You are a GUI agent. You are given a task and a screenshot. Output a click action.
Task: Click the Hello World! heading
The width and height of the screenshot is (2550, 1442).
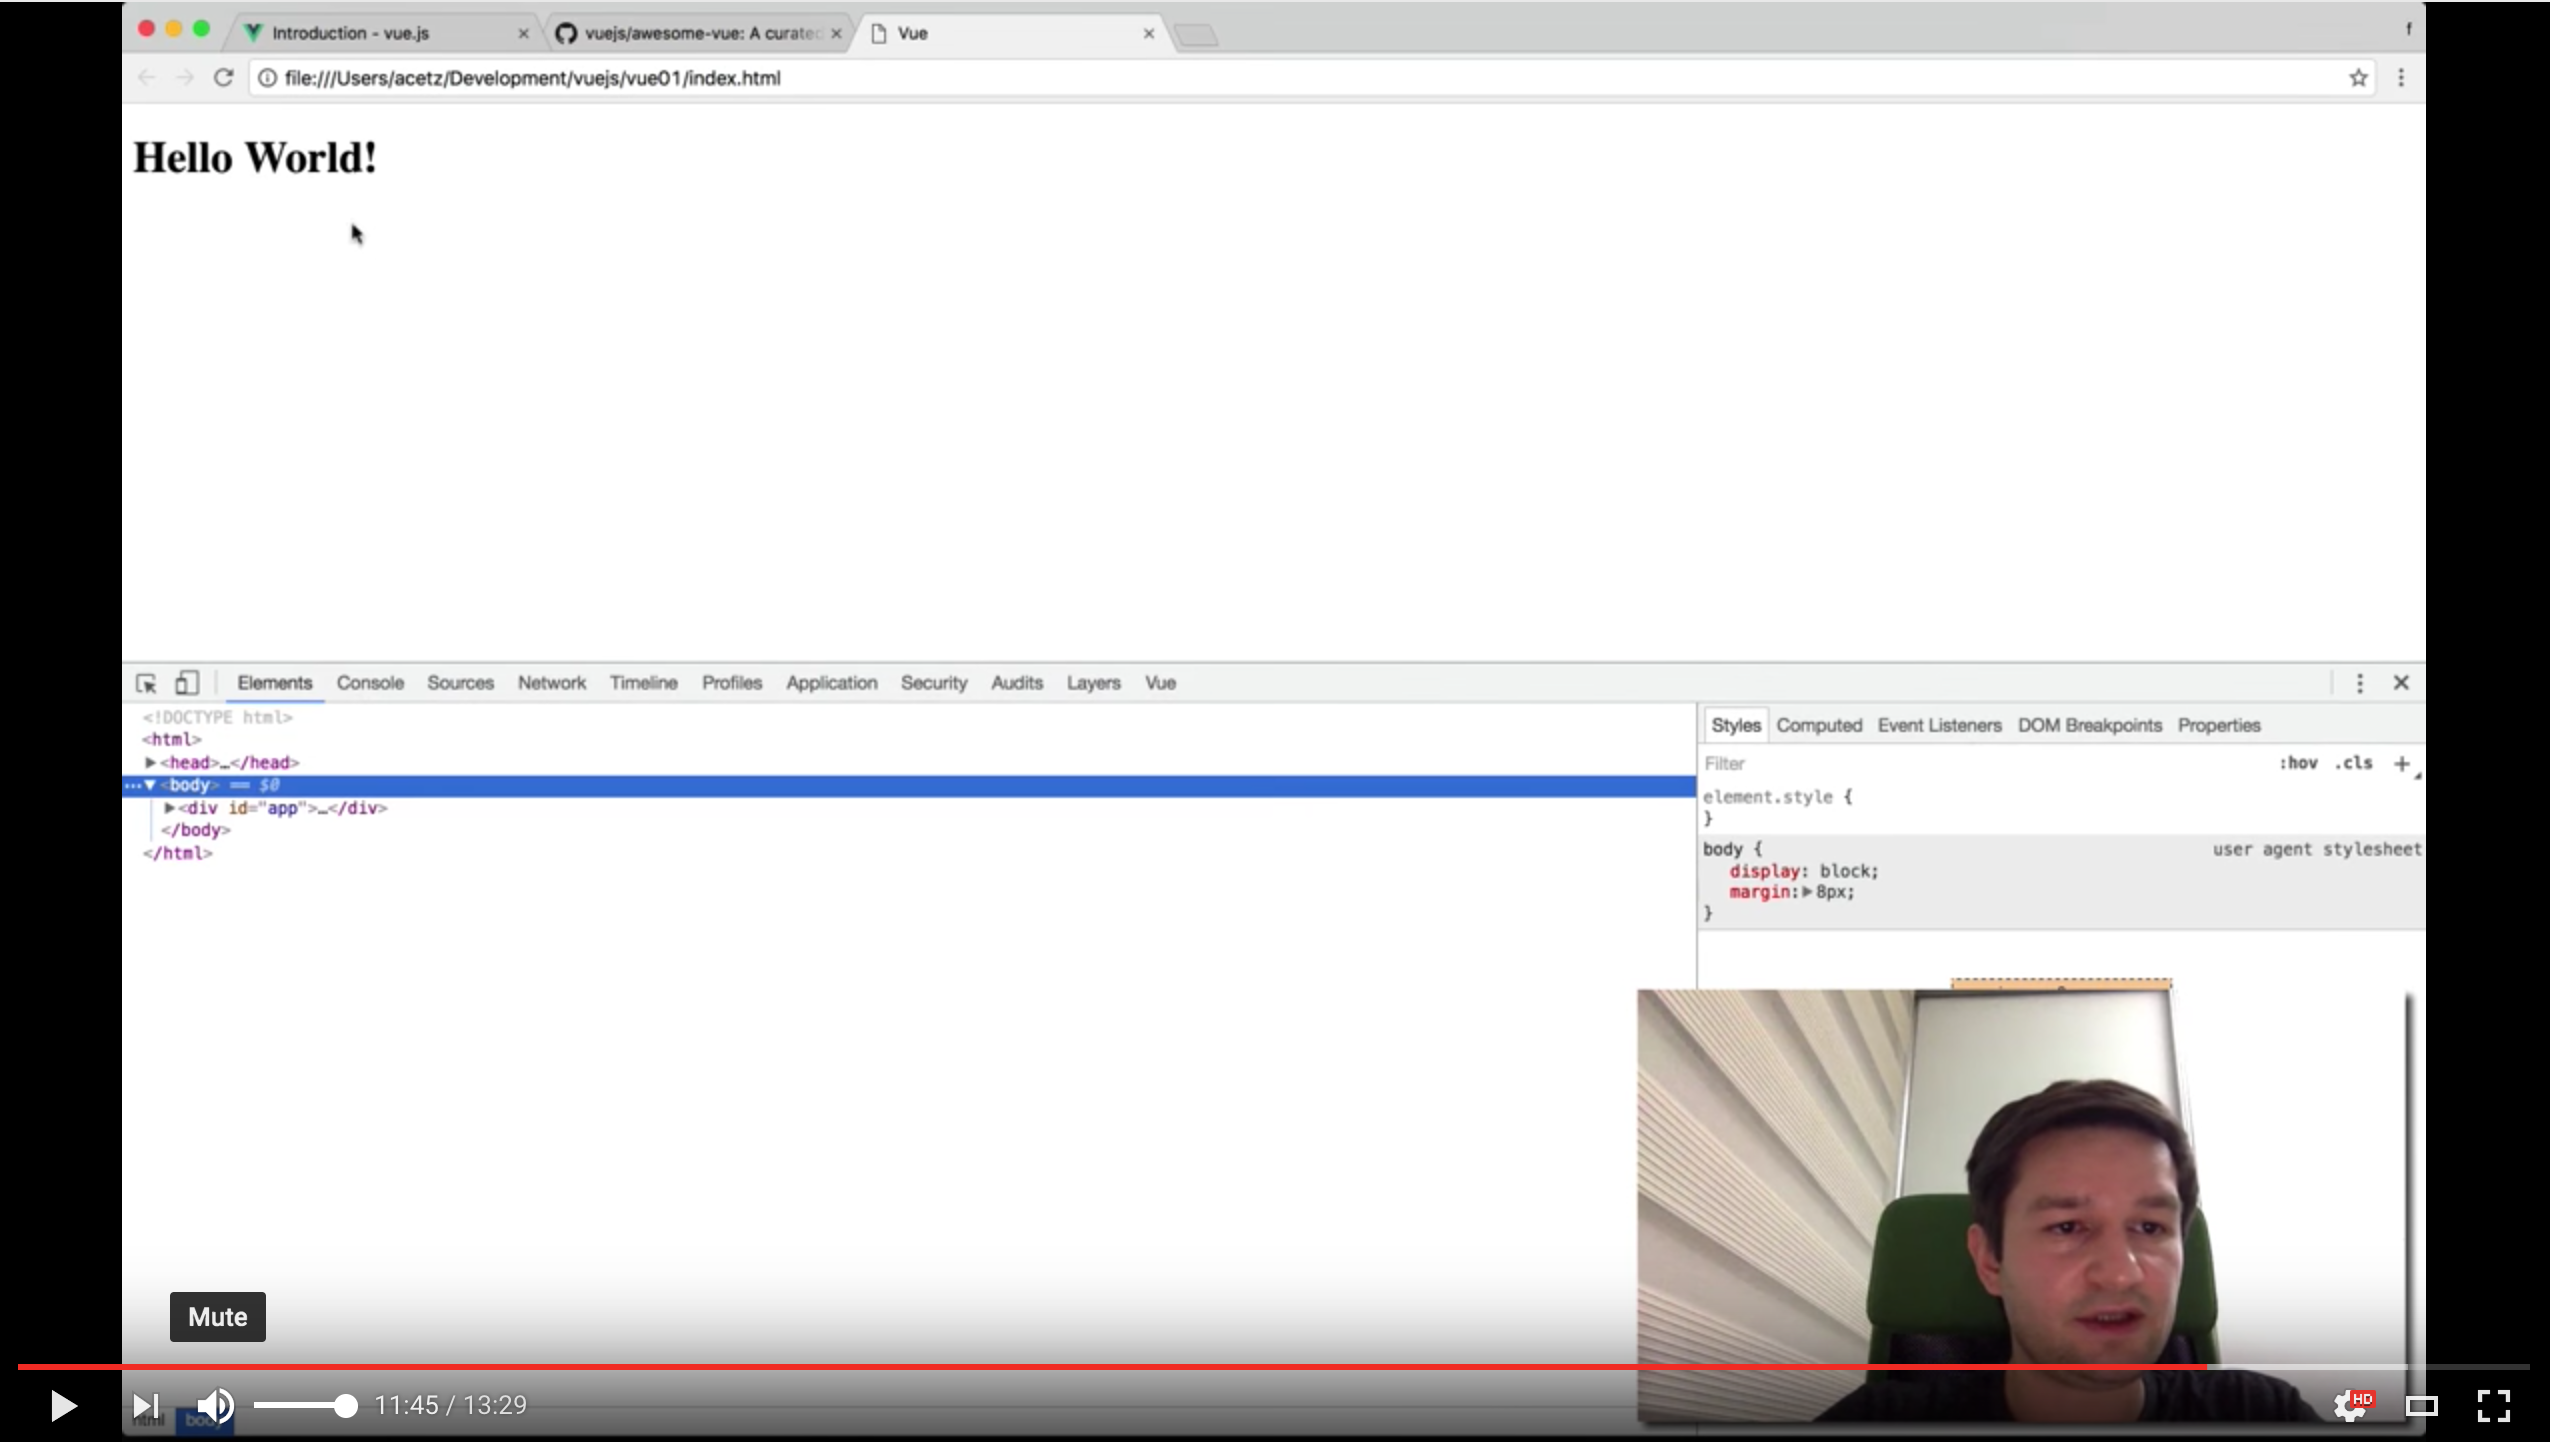tap(255, 158)
